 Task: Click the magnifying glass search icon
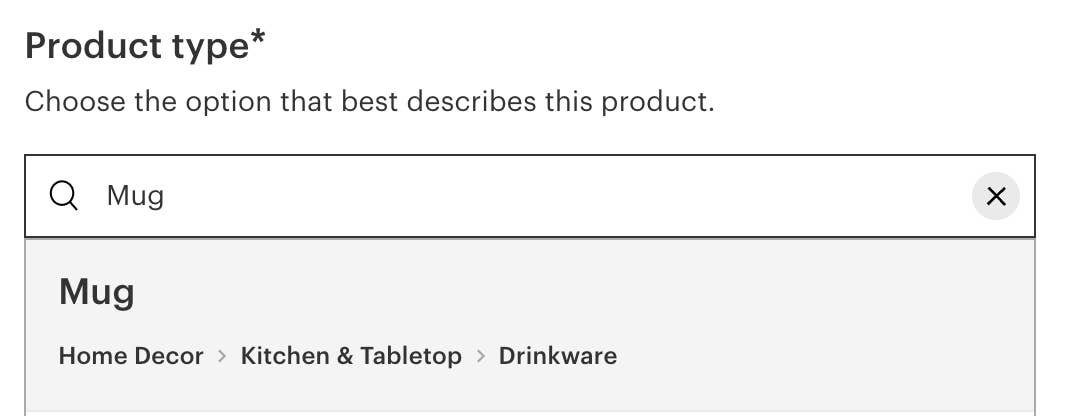[x=64, y=196]
